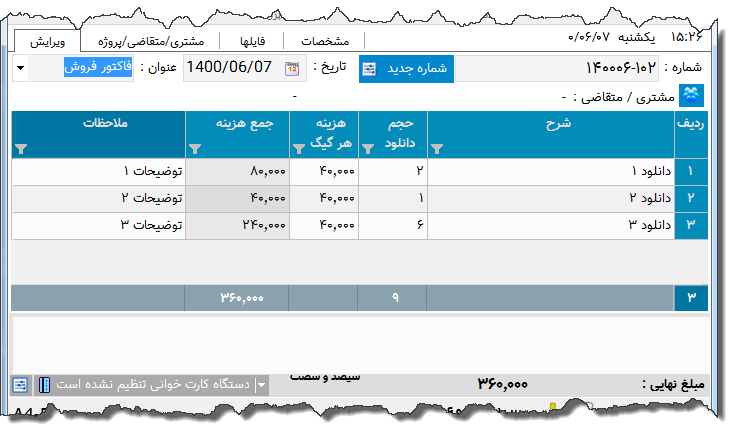Viewport: 734px width, 444px height.
Task: Open the عنوان dropdown arrow
Action: (22, 69)
